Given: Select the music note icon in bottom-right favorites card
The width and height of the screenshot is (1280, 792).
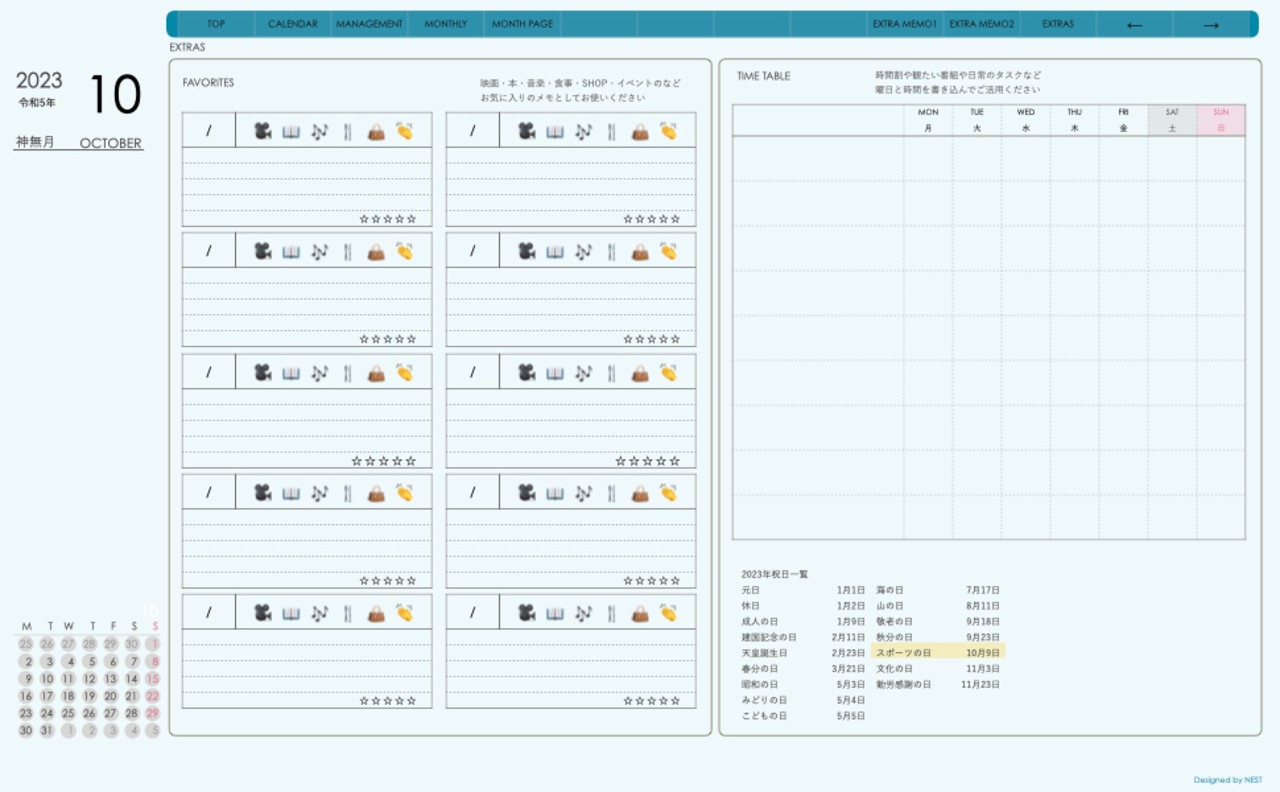Looking at the screenshot, I should pos(583,612).
